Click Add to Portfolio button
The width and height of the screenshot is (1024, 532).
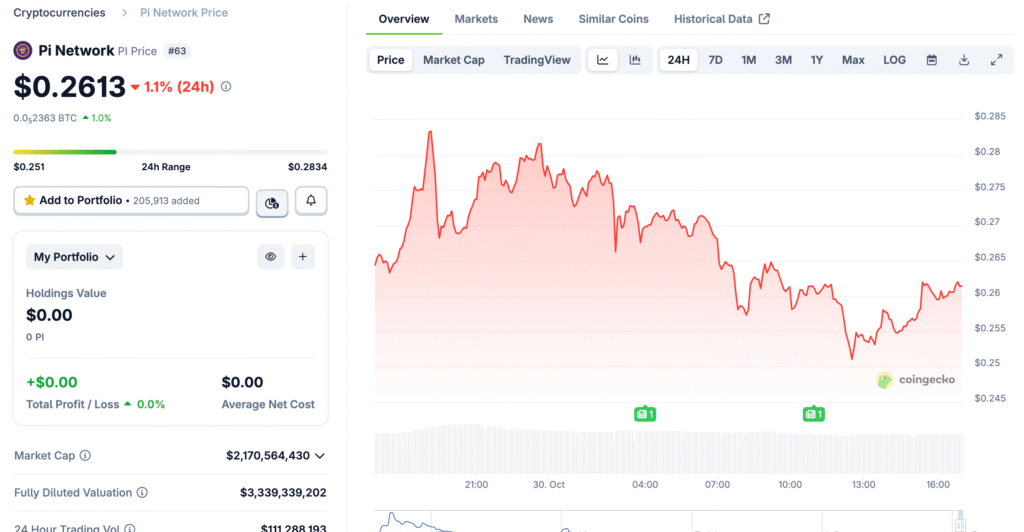pos(131,201)
